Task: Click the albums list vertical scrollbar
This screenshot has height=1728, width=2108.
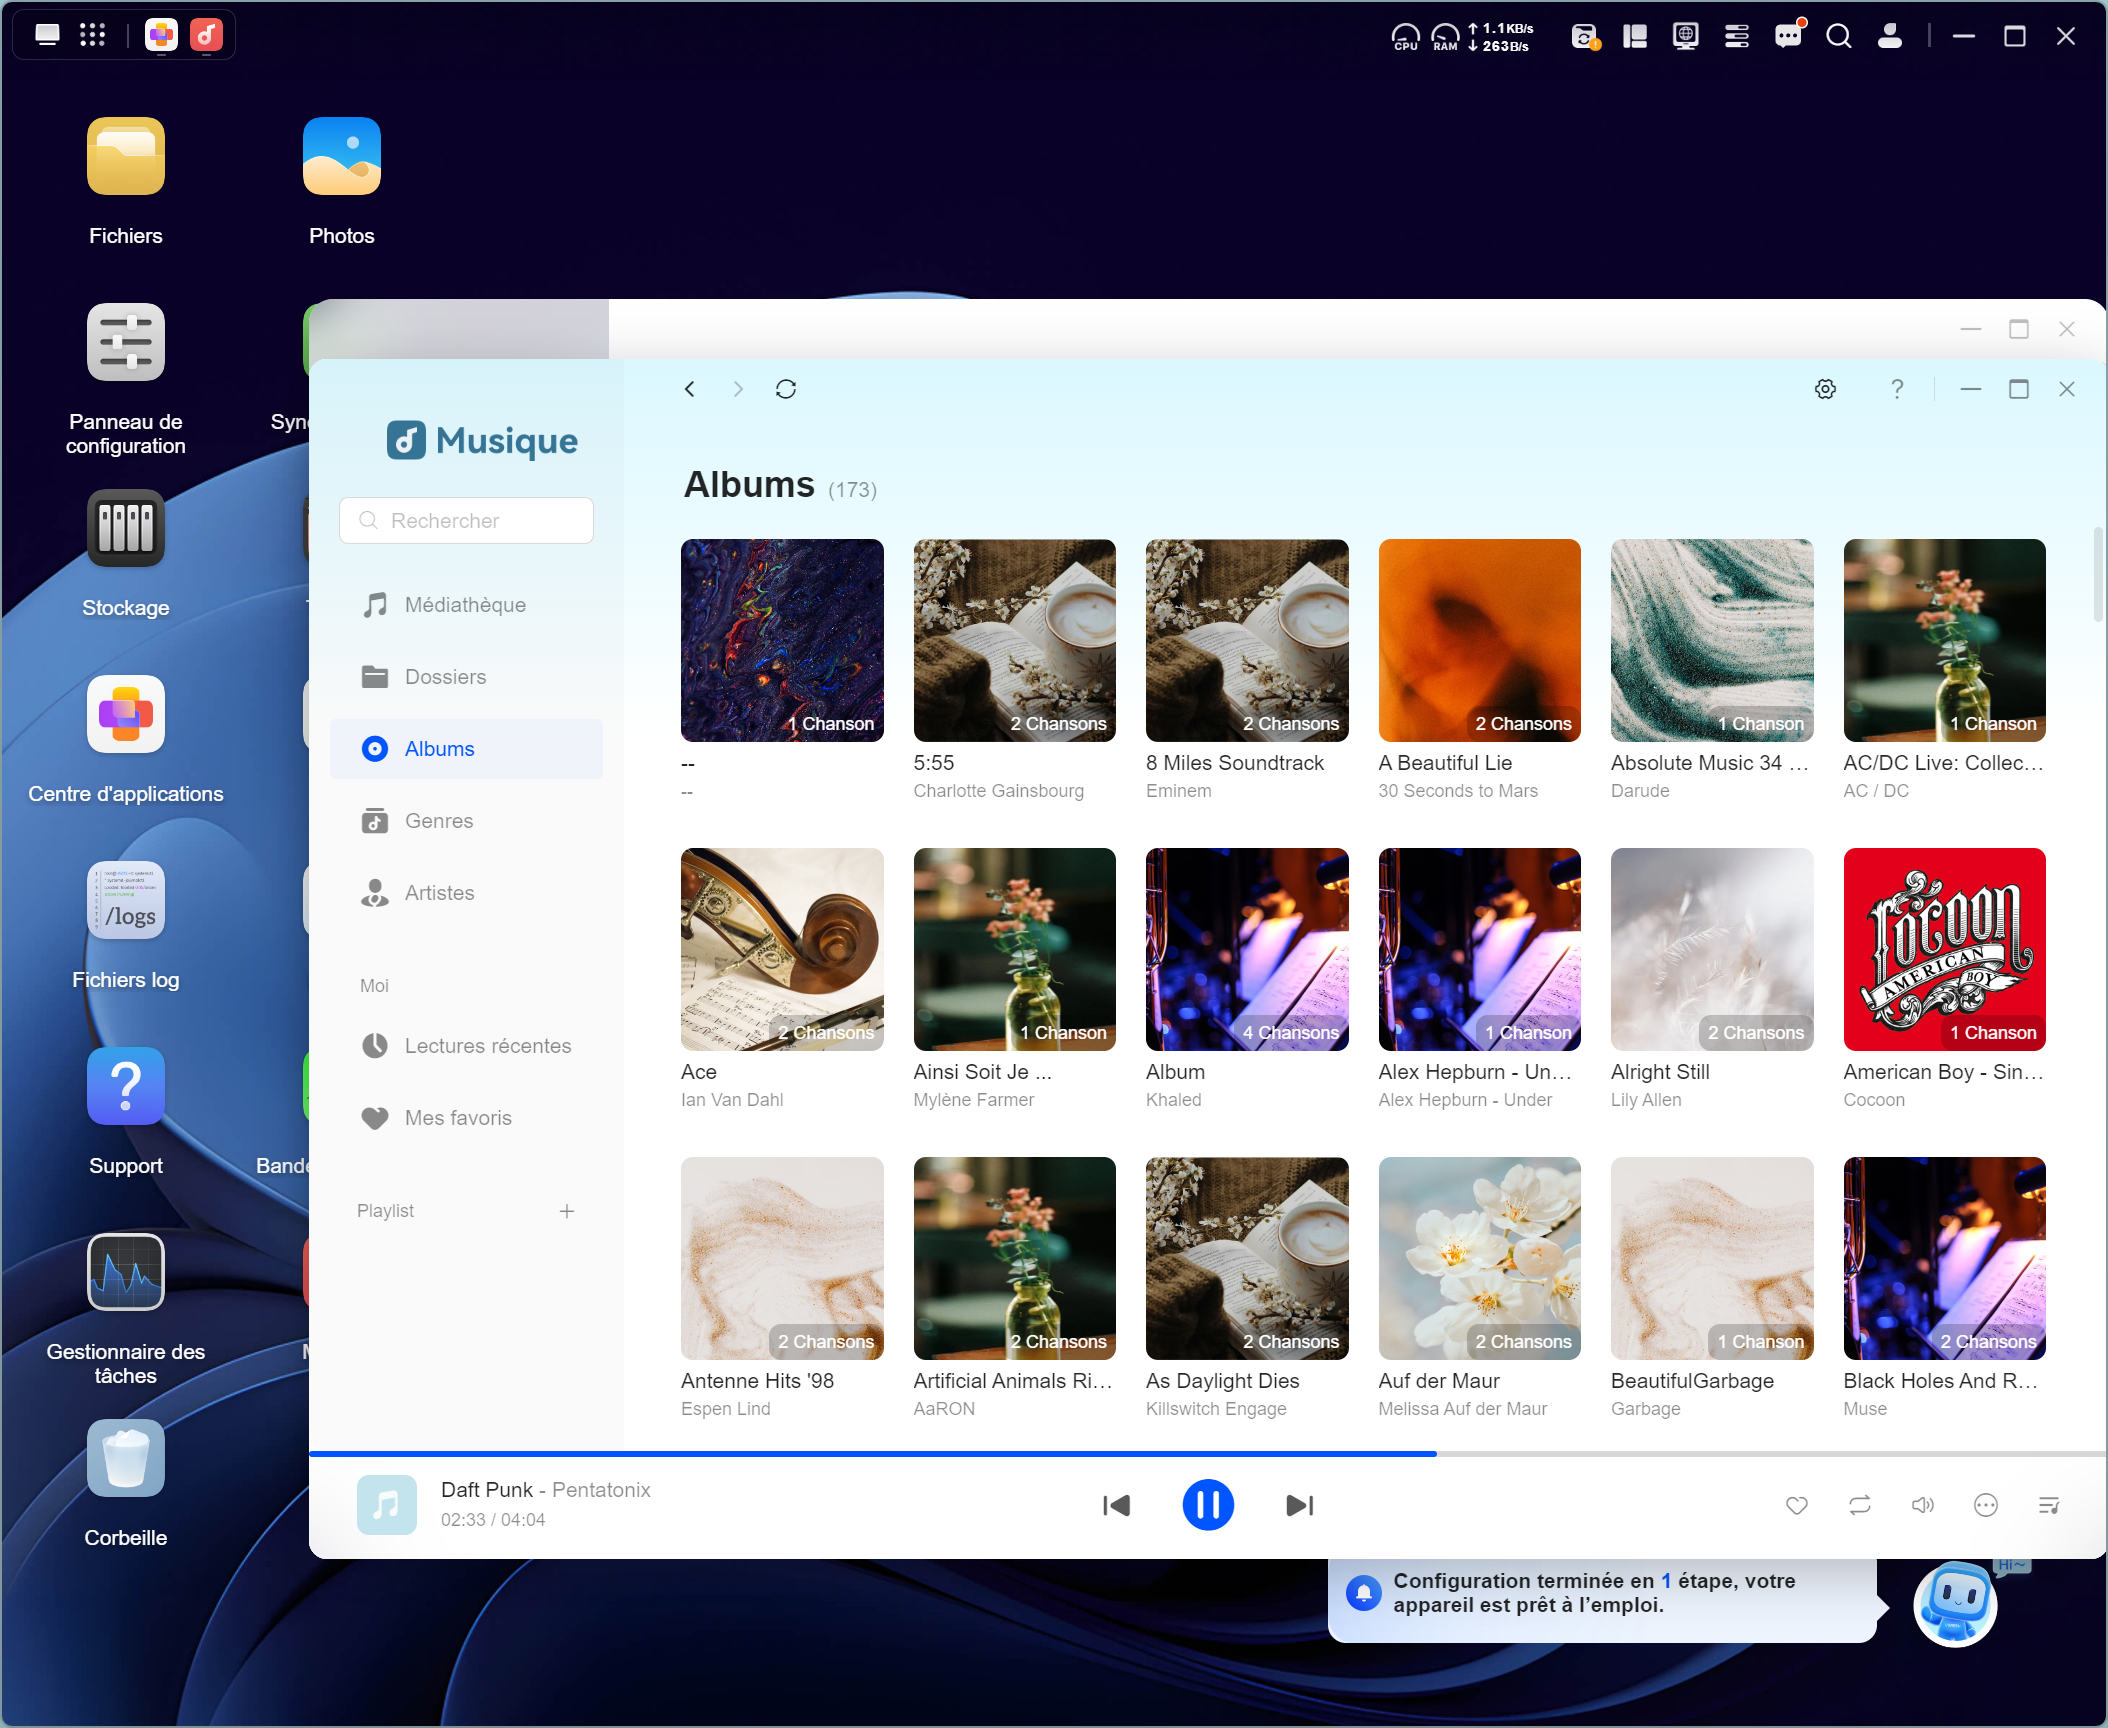Action: pos(2098,573)
